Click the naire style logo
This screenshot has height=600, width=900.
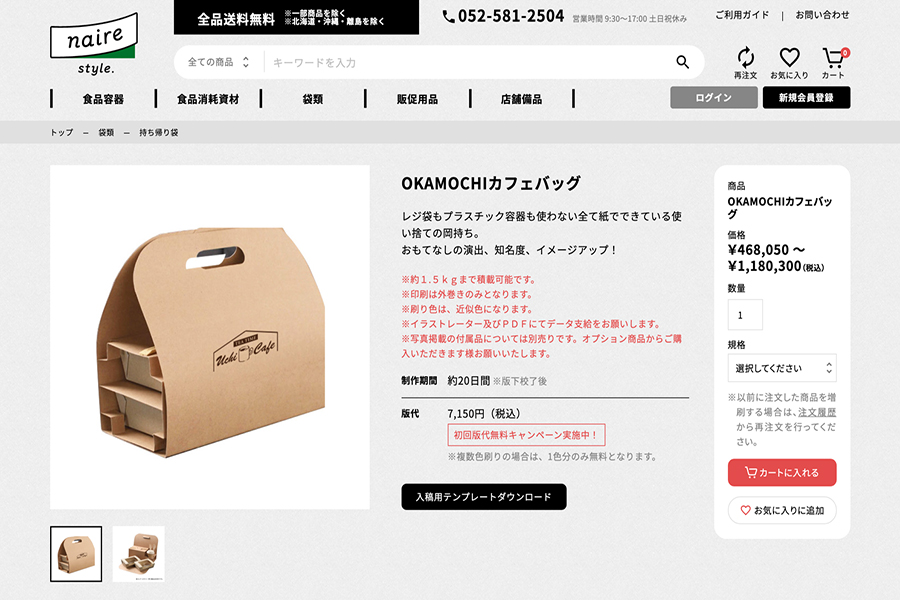click(x=94, y=44)
